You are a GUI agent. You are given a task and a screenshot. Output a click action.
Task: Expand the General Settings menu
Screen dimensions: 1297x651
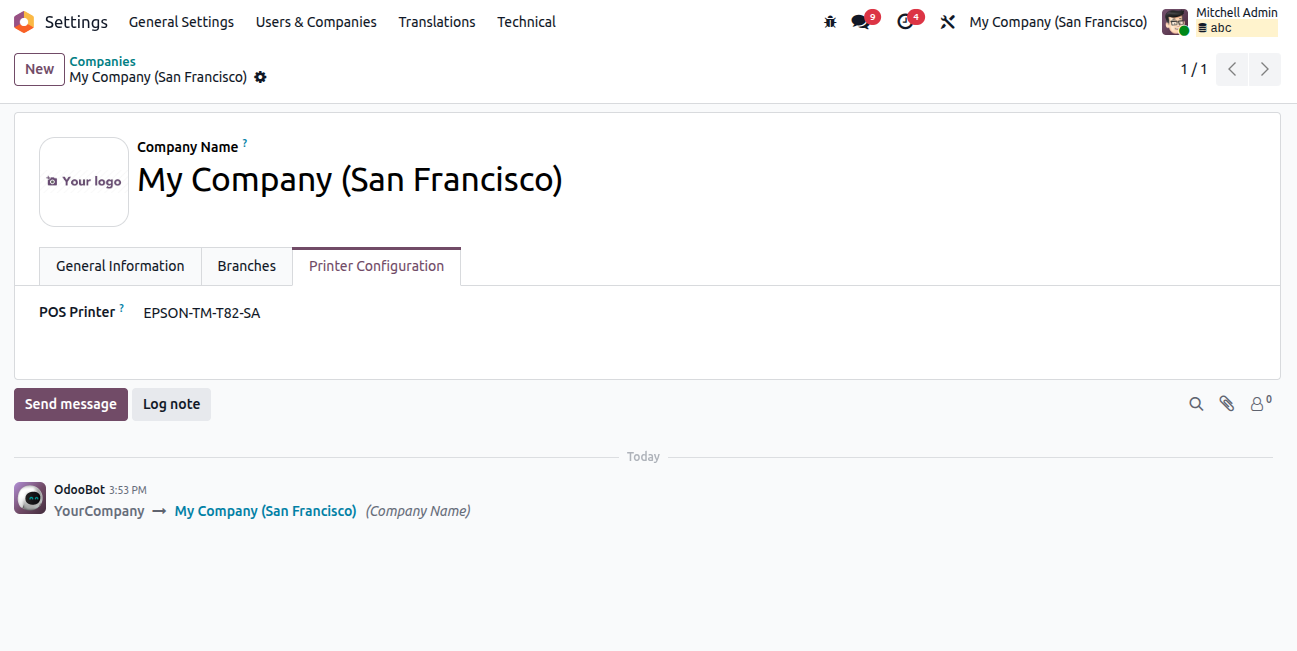click(181, 22)
